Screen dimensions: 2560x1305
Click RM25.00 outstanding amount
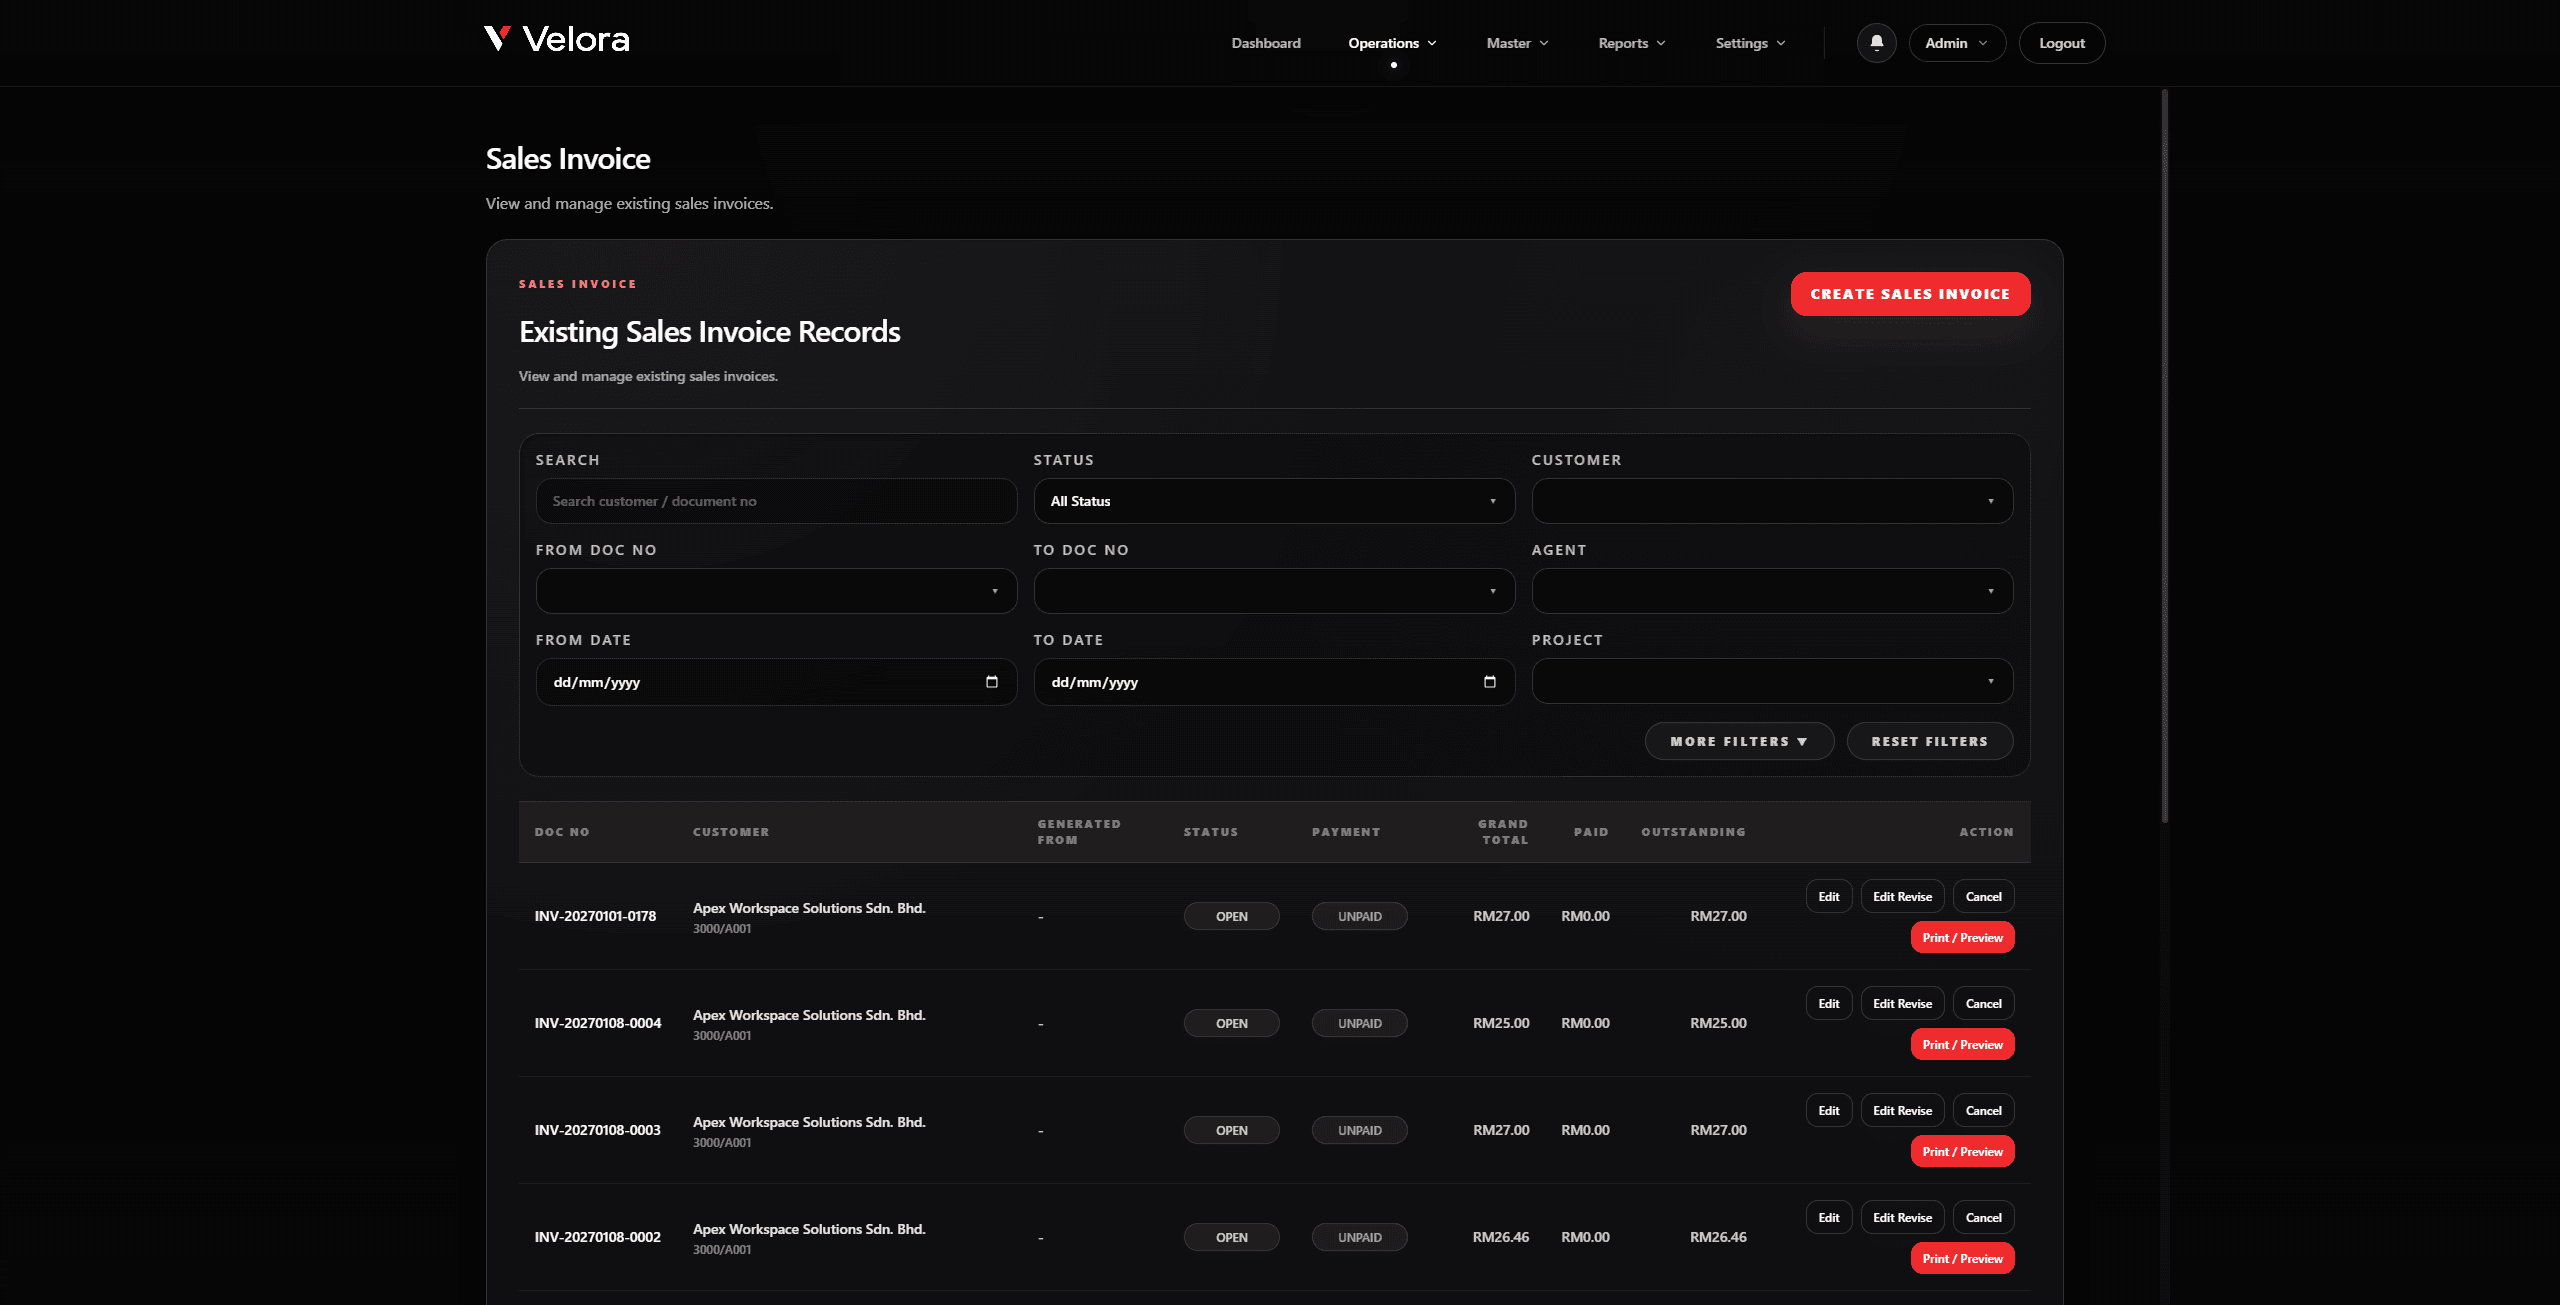[x=1718, y=1023]
